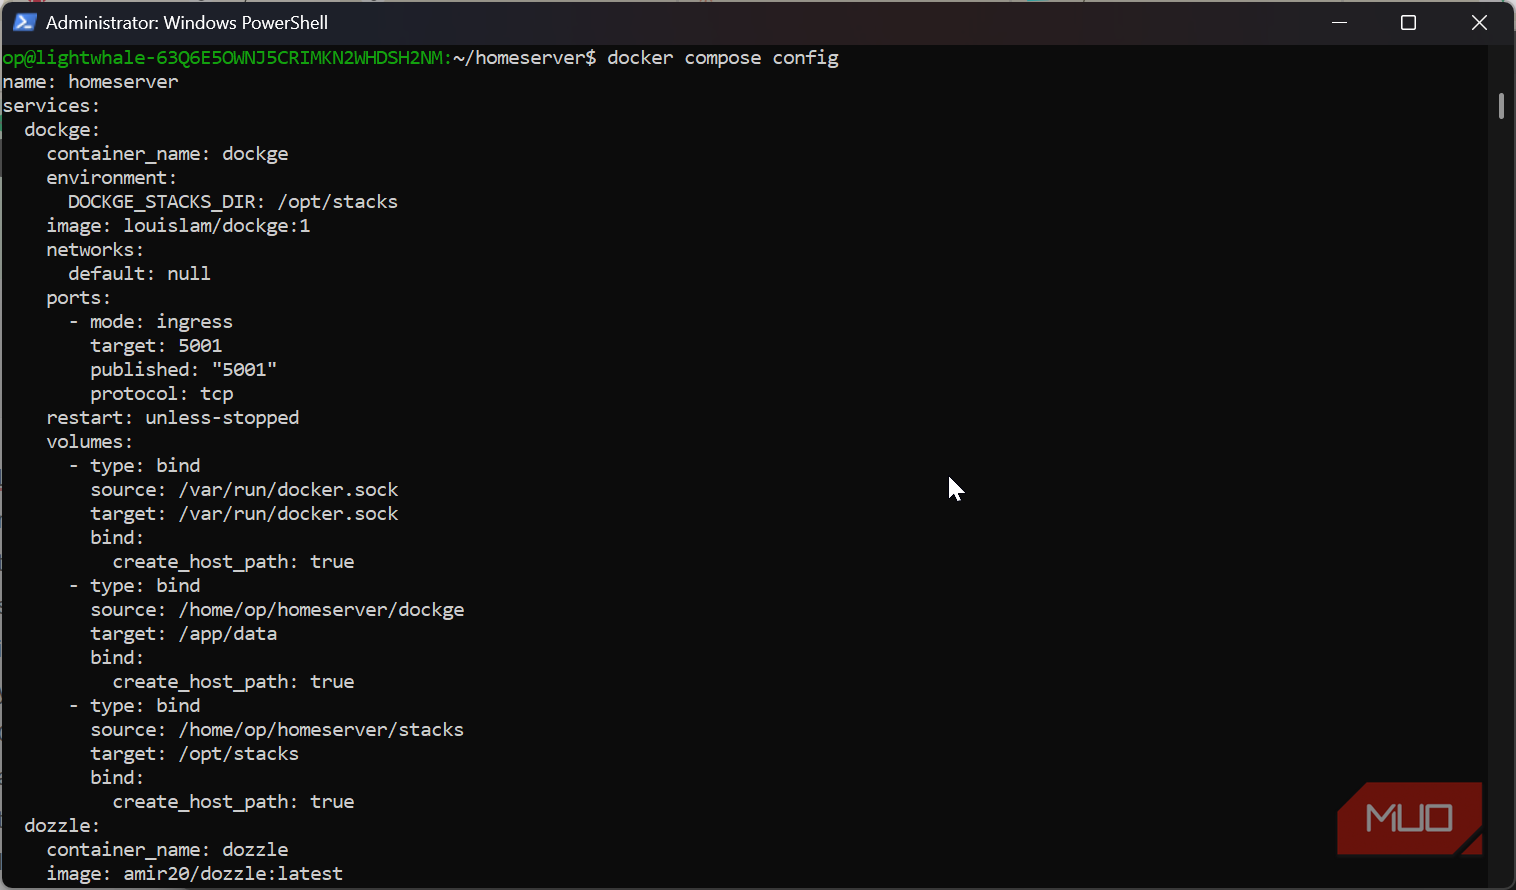Click the 'Administrator: Windows PowerShell' title text

click(x=187, y=22)
